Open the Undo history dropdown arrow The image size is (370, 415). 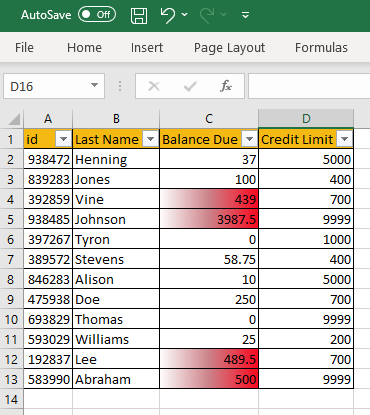click(184, 15)
